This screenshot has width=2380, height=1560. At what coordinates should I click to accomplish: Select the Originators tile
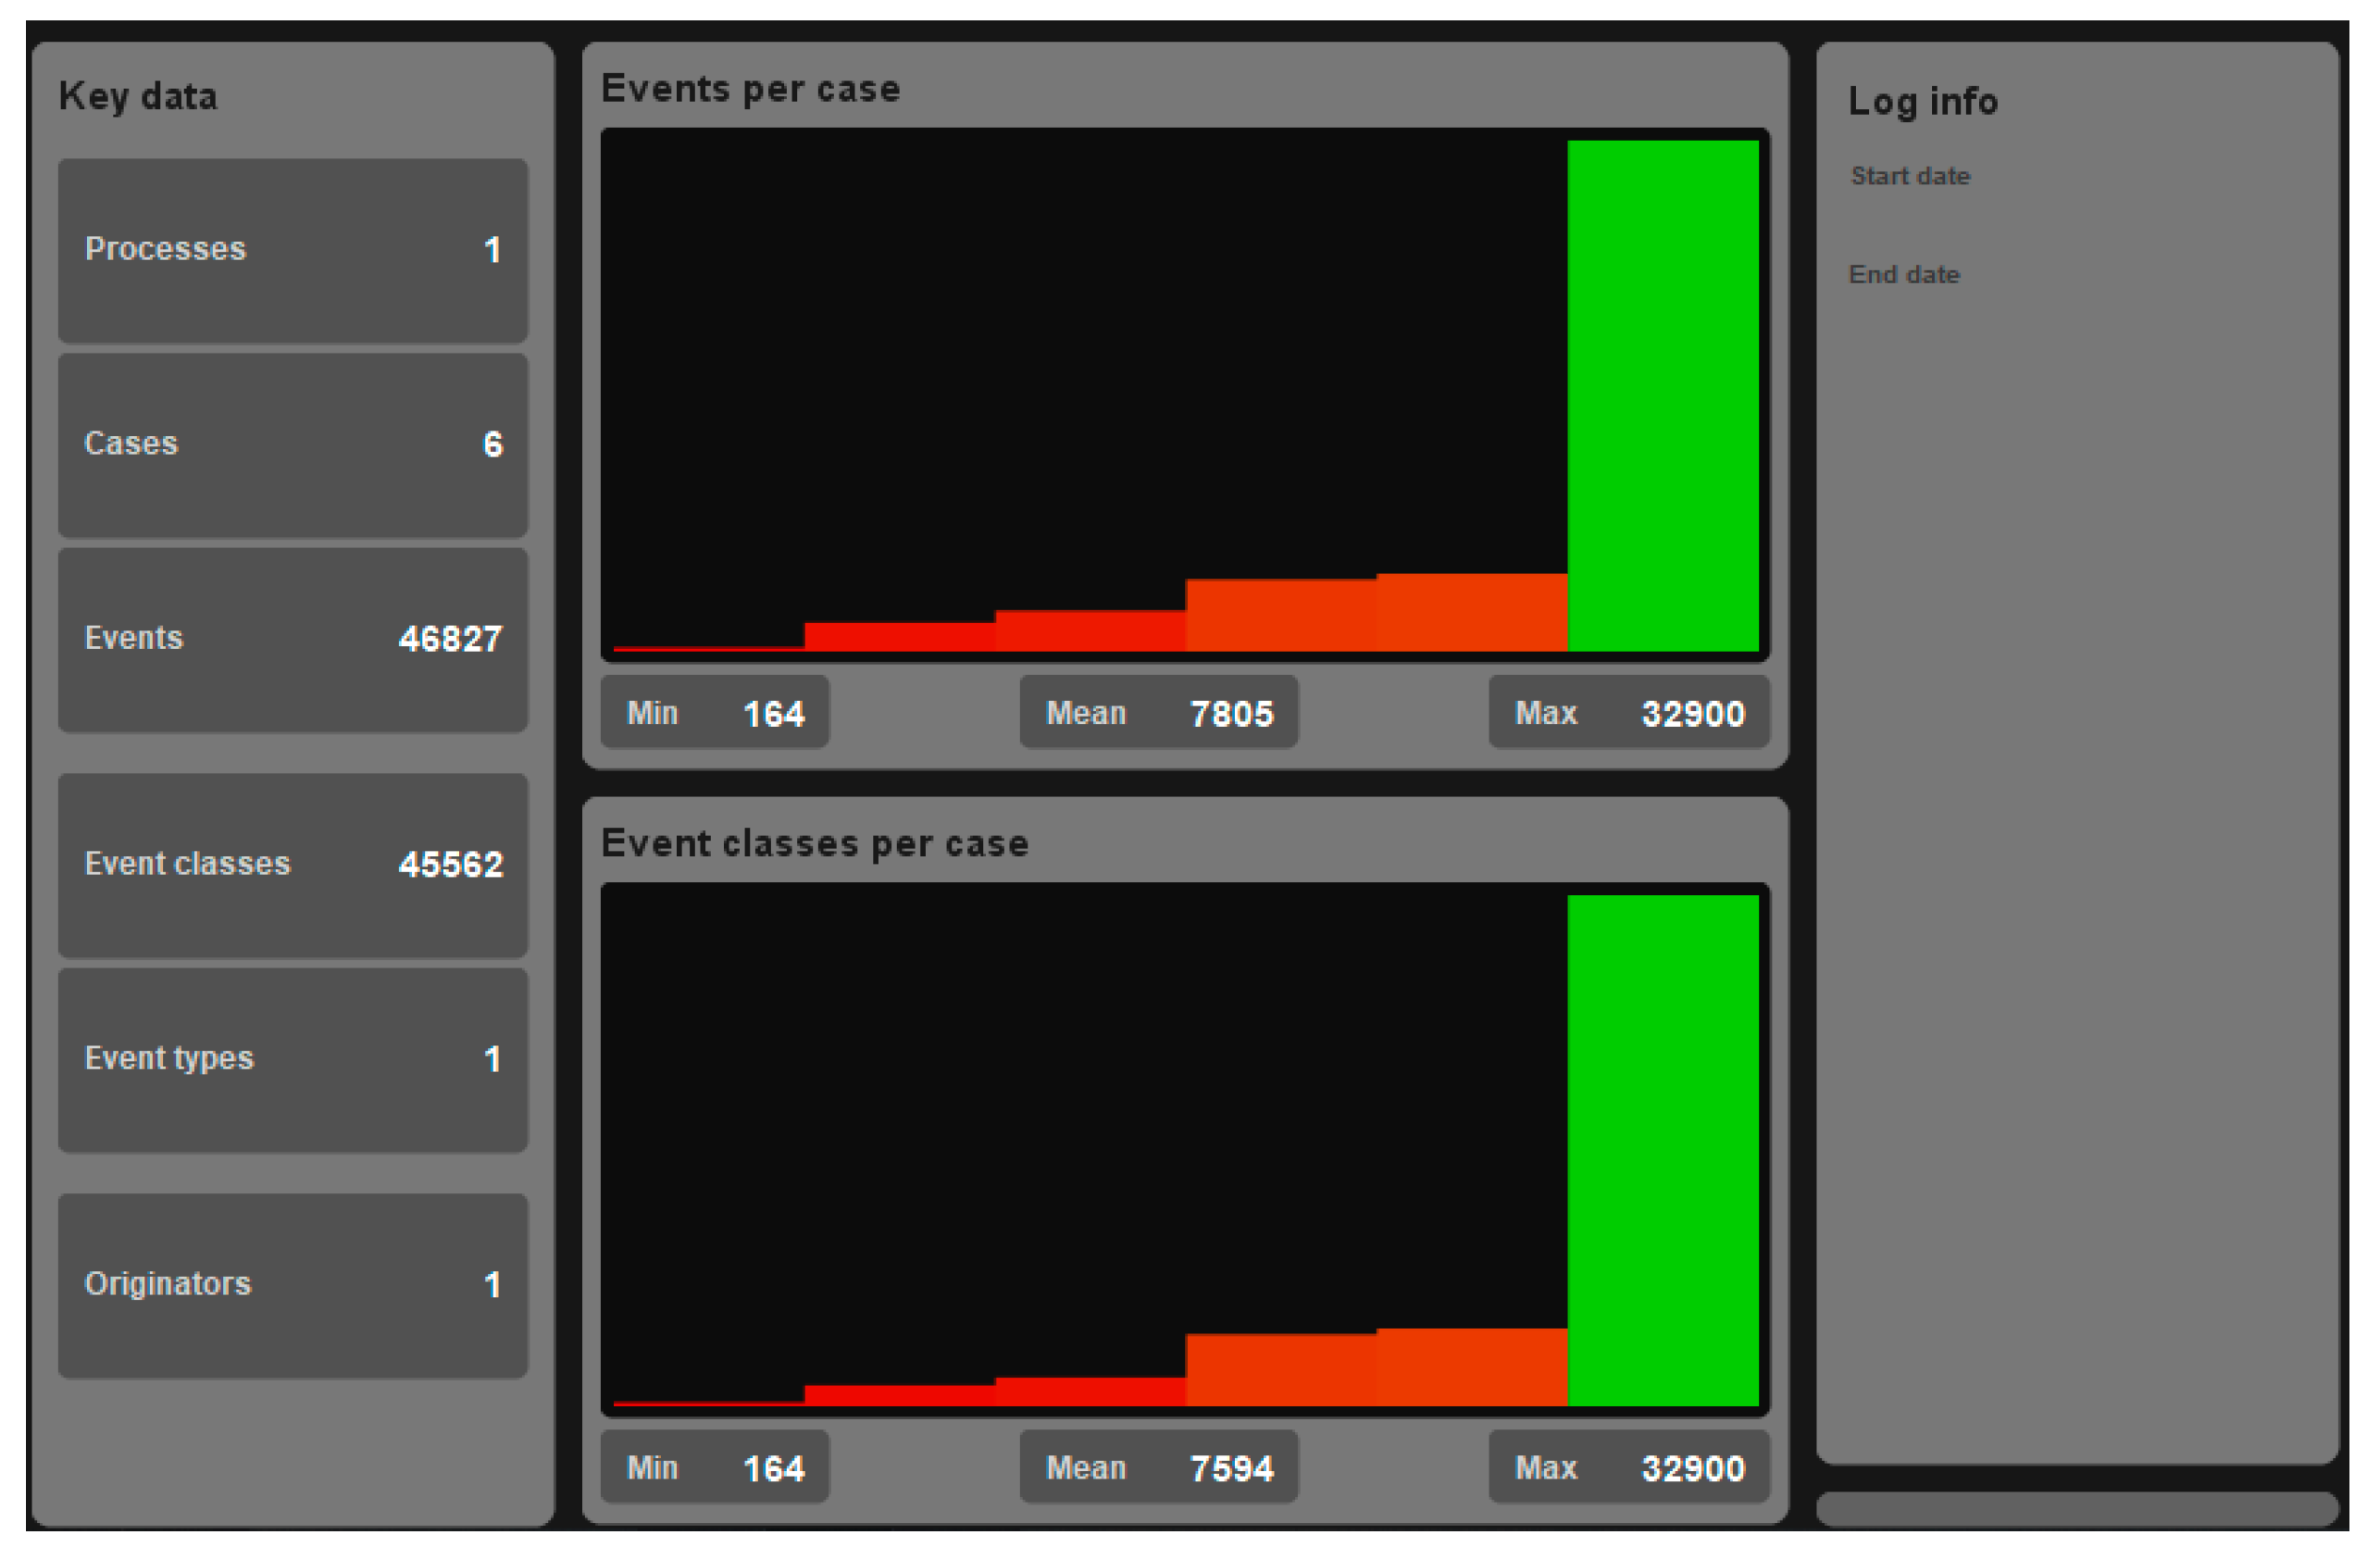coord(292,1286)
